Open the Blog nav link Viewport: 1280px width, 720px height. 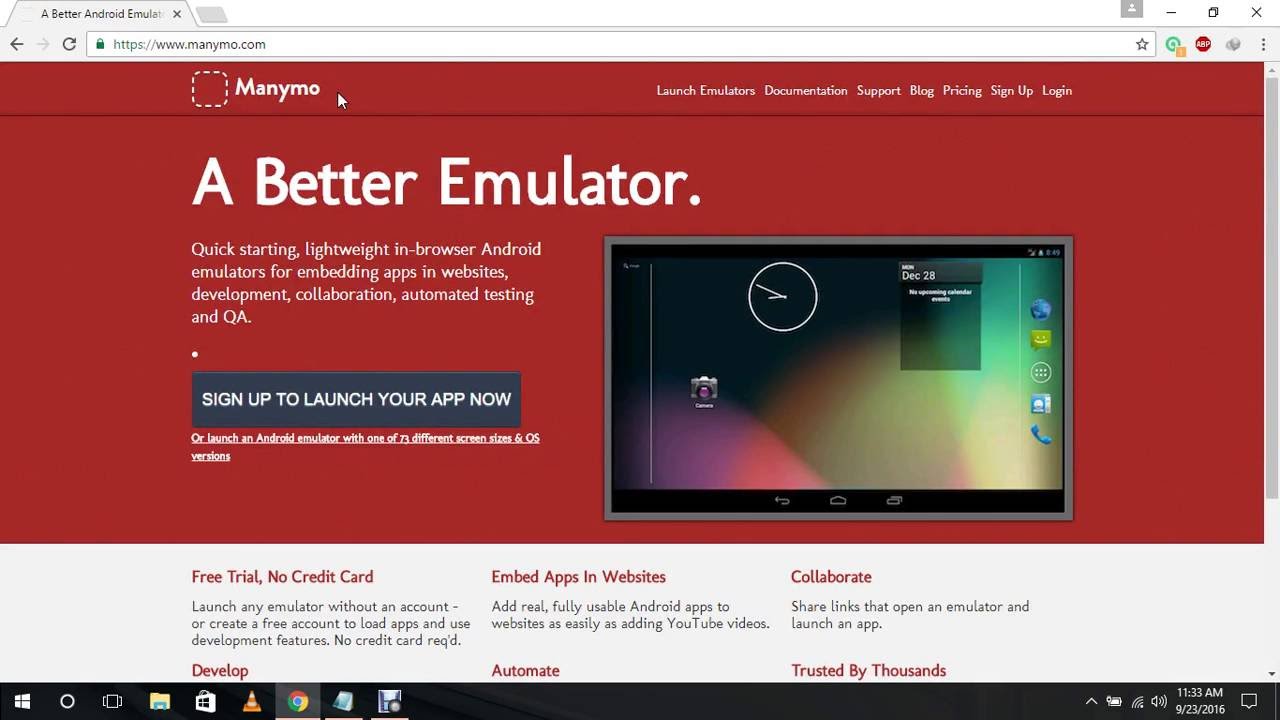point(921,90)
